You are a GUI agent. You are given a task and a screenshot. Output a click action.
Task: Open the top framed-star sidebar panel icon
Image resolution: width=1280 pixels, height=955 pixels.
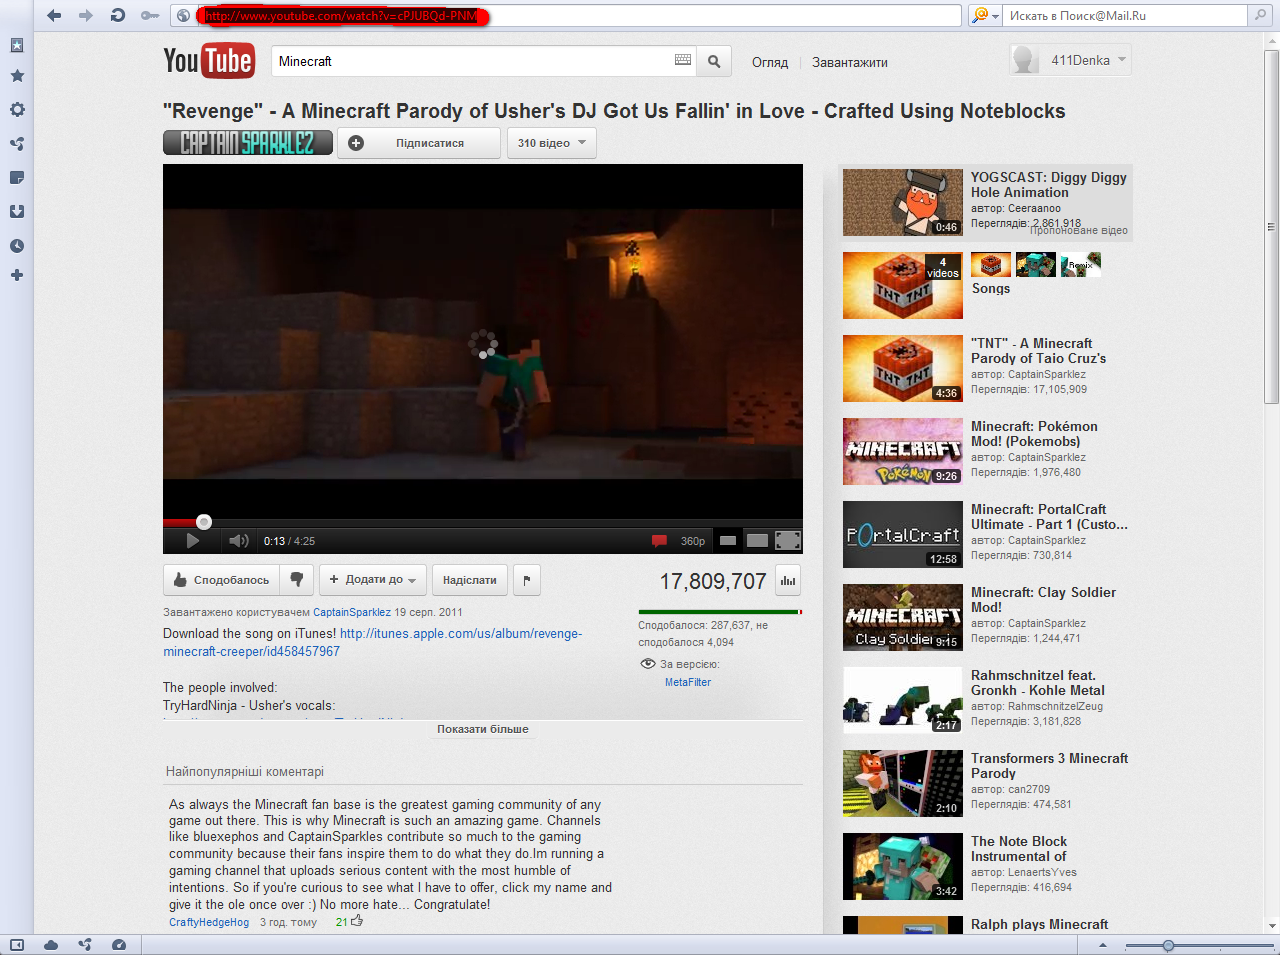pyautogui.click(x=17, y=45)
